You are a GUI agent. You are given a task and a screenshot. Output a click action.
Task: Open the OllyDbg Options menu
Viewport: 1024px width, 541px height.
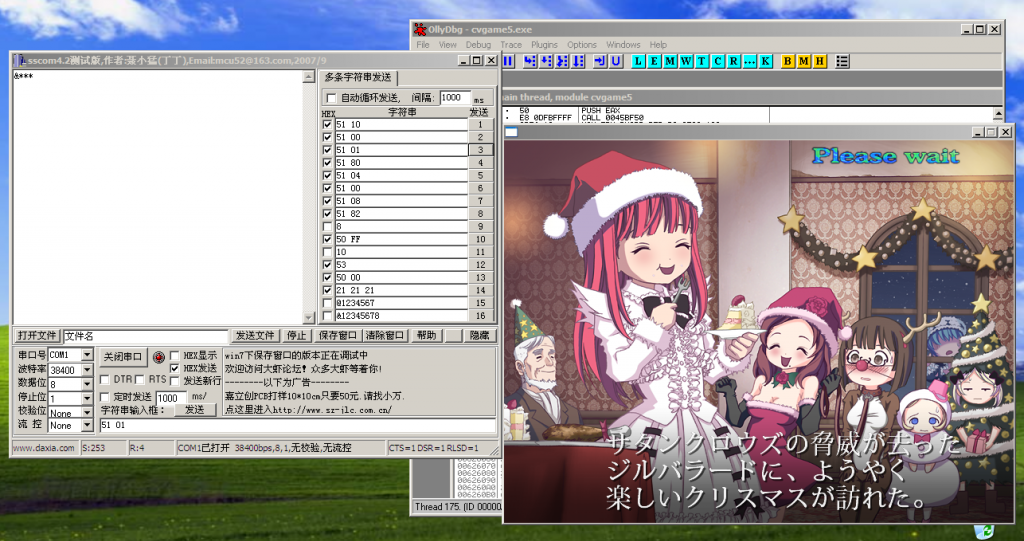tap(582, 45)
